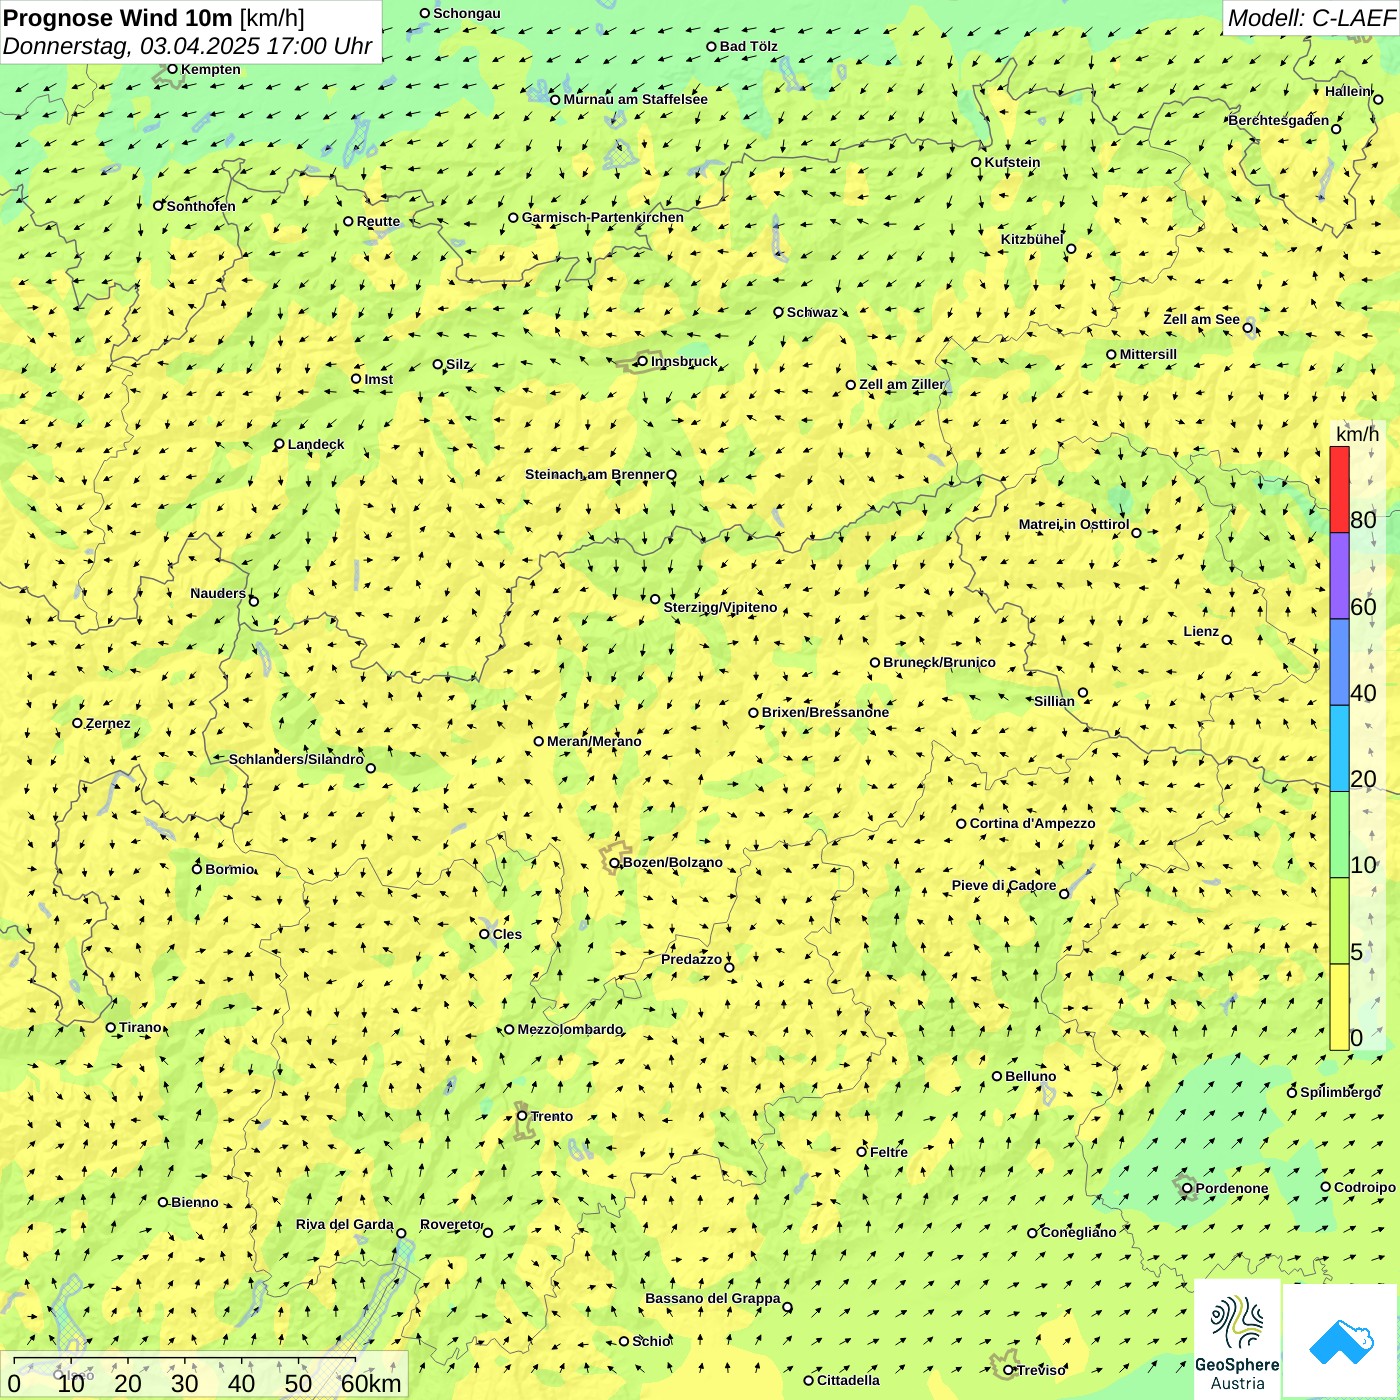Click the Sterzing/Vipiteno marker circle
The height and width of the screenshot is (1400, 1400).
pyautogui.click(x=655, y=599)
